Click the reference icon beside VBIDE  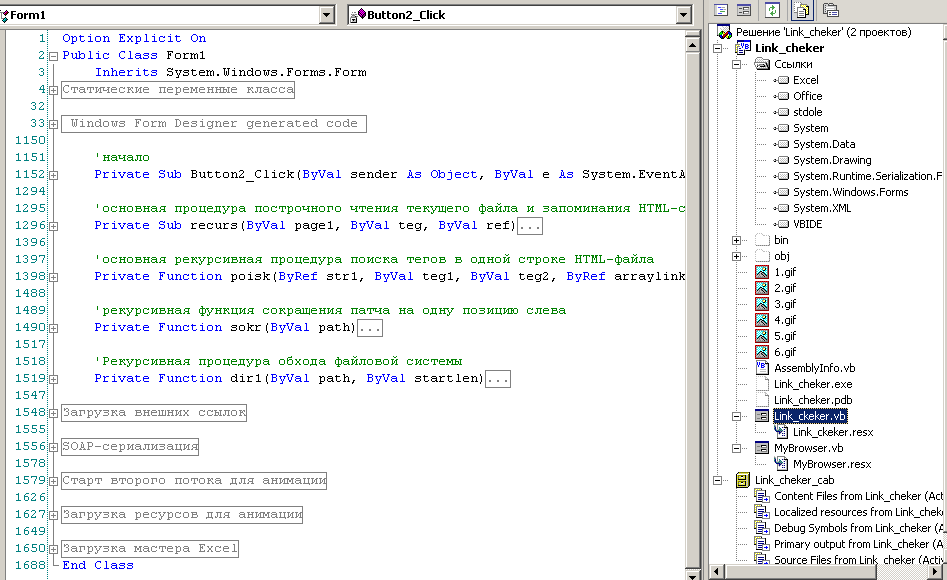782,224
